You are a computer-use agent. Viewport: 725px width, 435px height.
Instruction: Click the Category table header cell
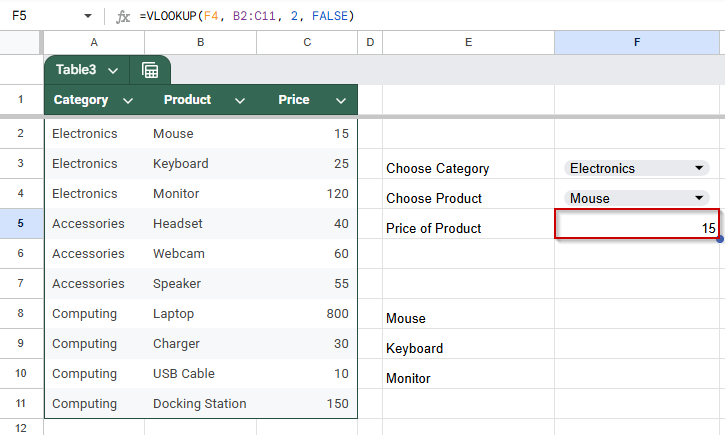(94, 100)
